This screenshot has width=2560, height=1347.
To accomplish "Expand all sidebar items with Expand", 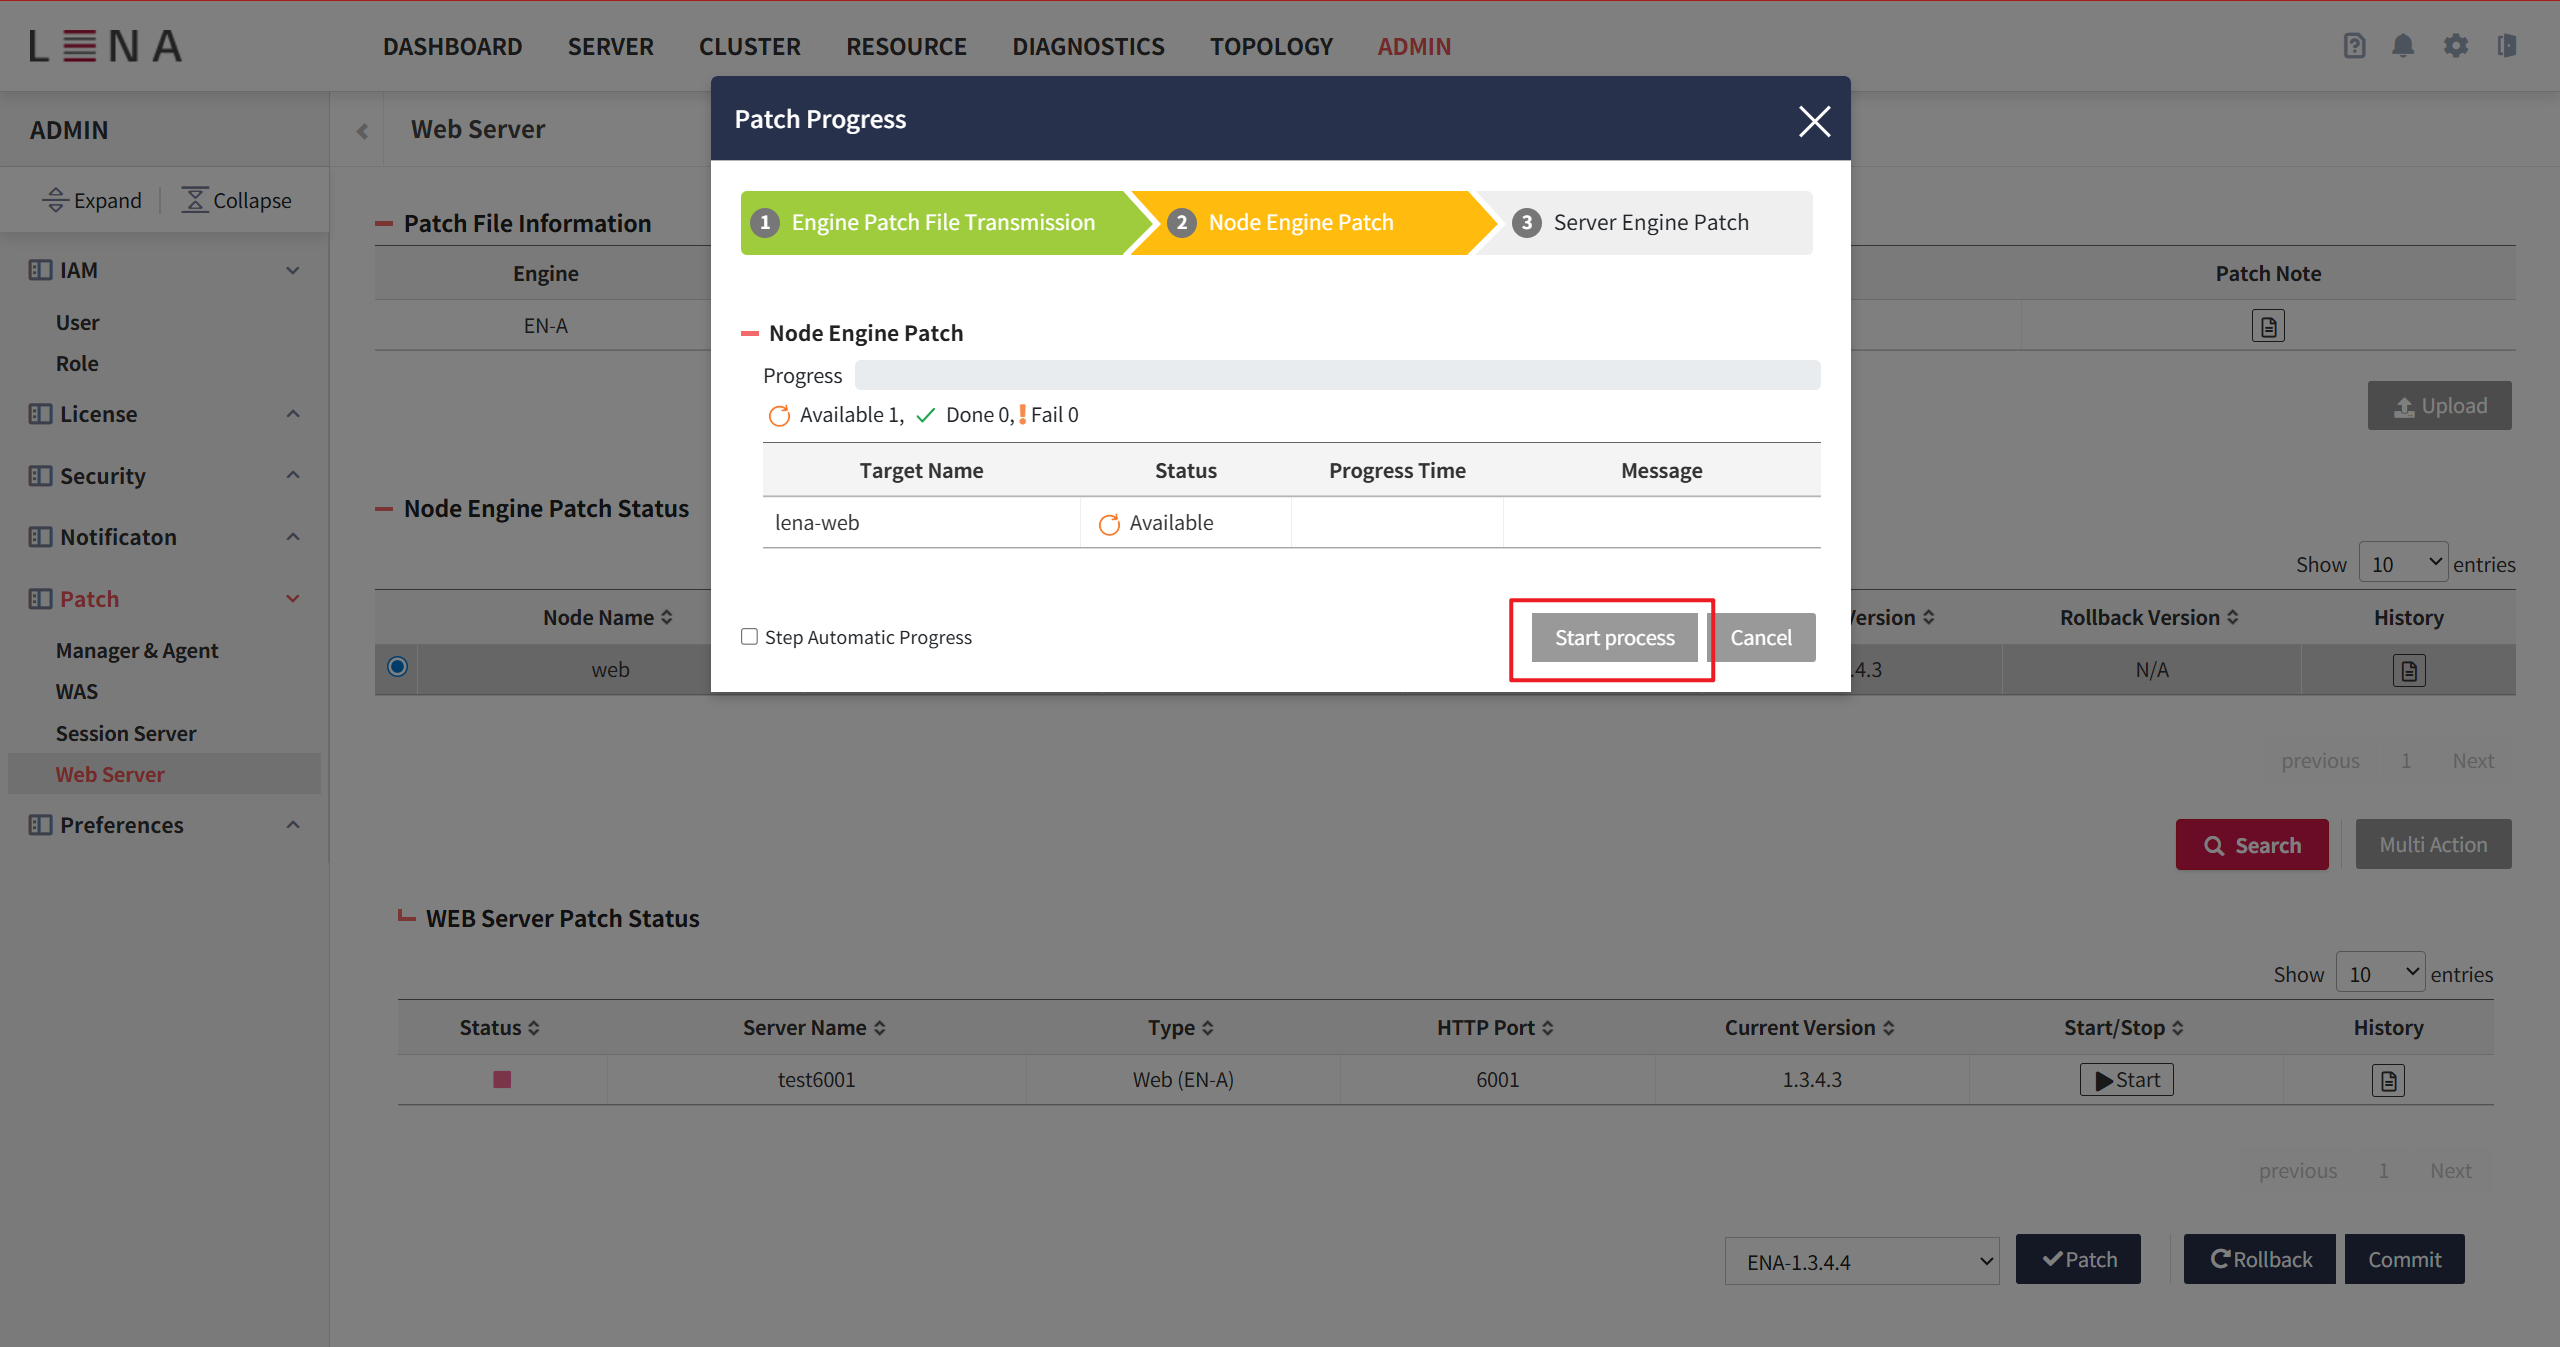I will [x=92, y=200].
